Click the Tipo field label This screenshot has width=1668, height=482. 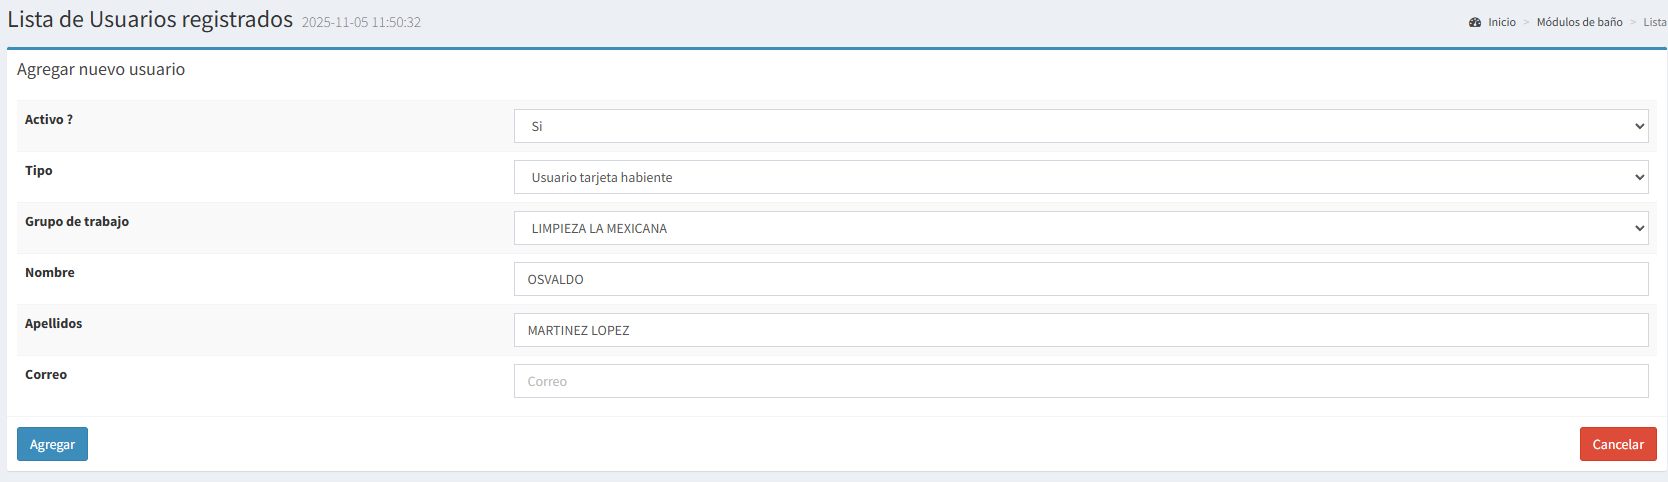pos(39,170)
